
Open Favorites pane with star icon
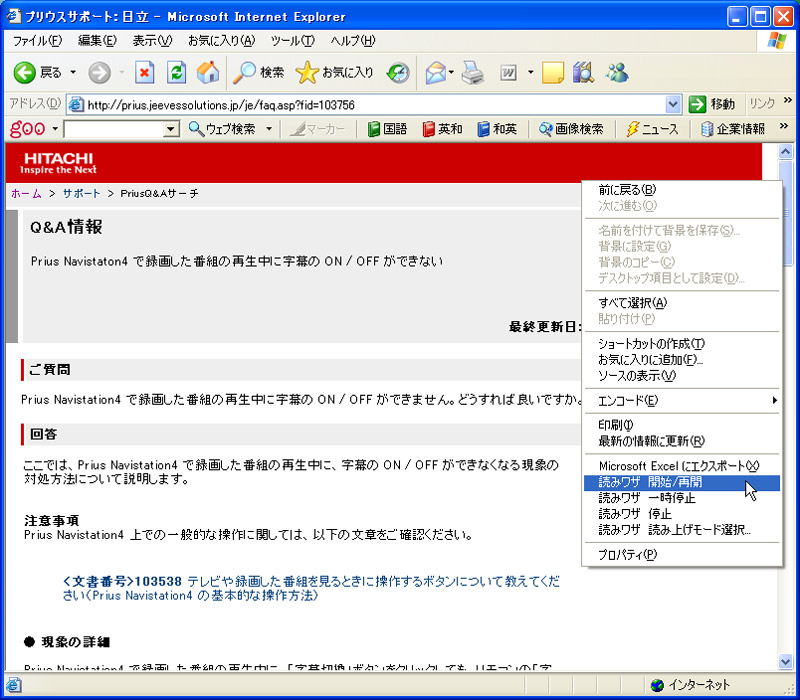click(x=307, y=72)
